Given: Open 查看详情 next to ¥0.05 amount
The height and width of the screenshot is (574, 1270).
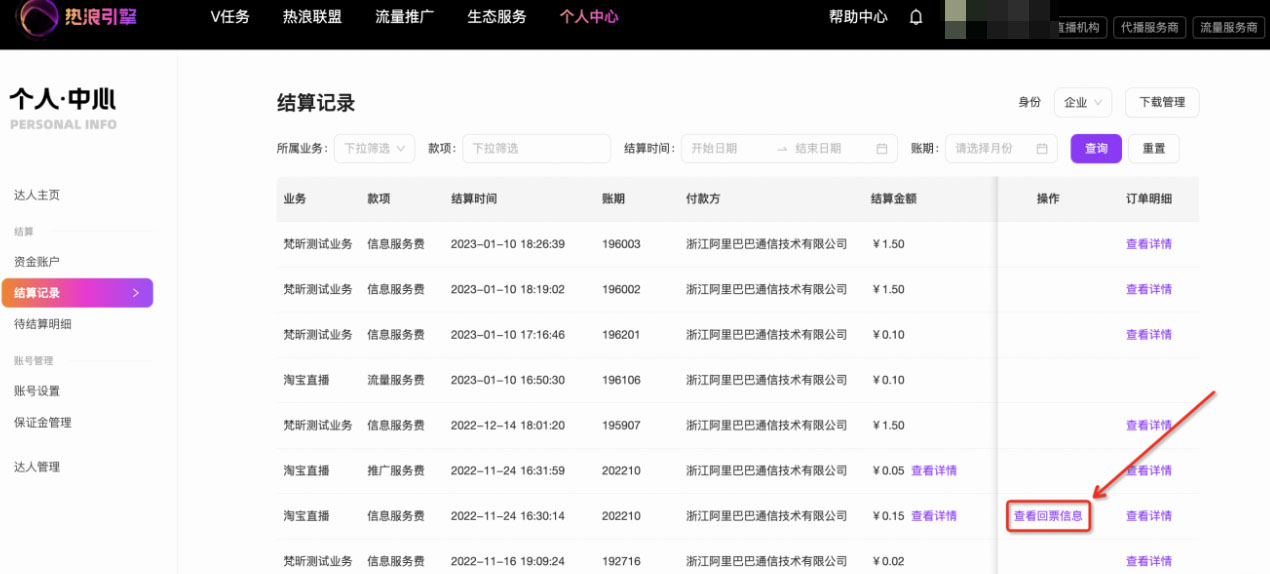Looking at the screenshot, I should click(x=934, y=471).
